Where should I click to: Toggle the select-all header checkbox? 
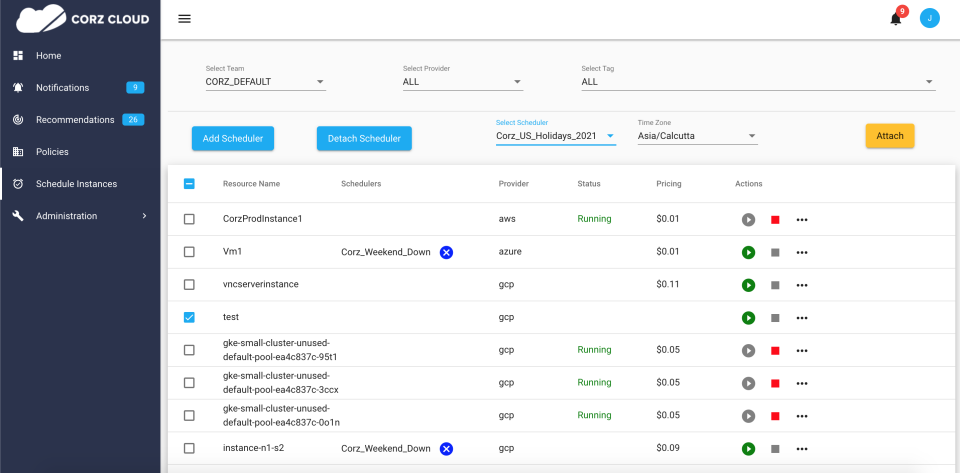(189, 184)
